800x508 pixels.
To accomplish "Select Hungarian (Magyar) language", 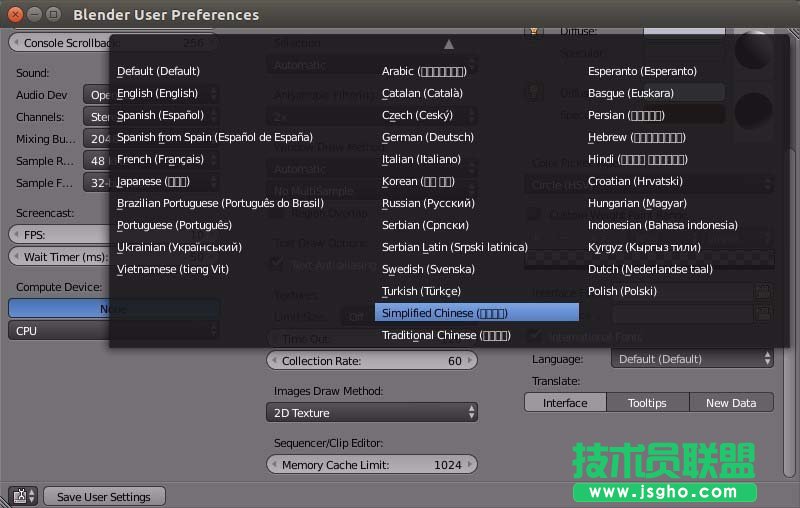I will pyautogui.click(x=637, y=203).
